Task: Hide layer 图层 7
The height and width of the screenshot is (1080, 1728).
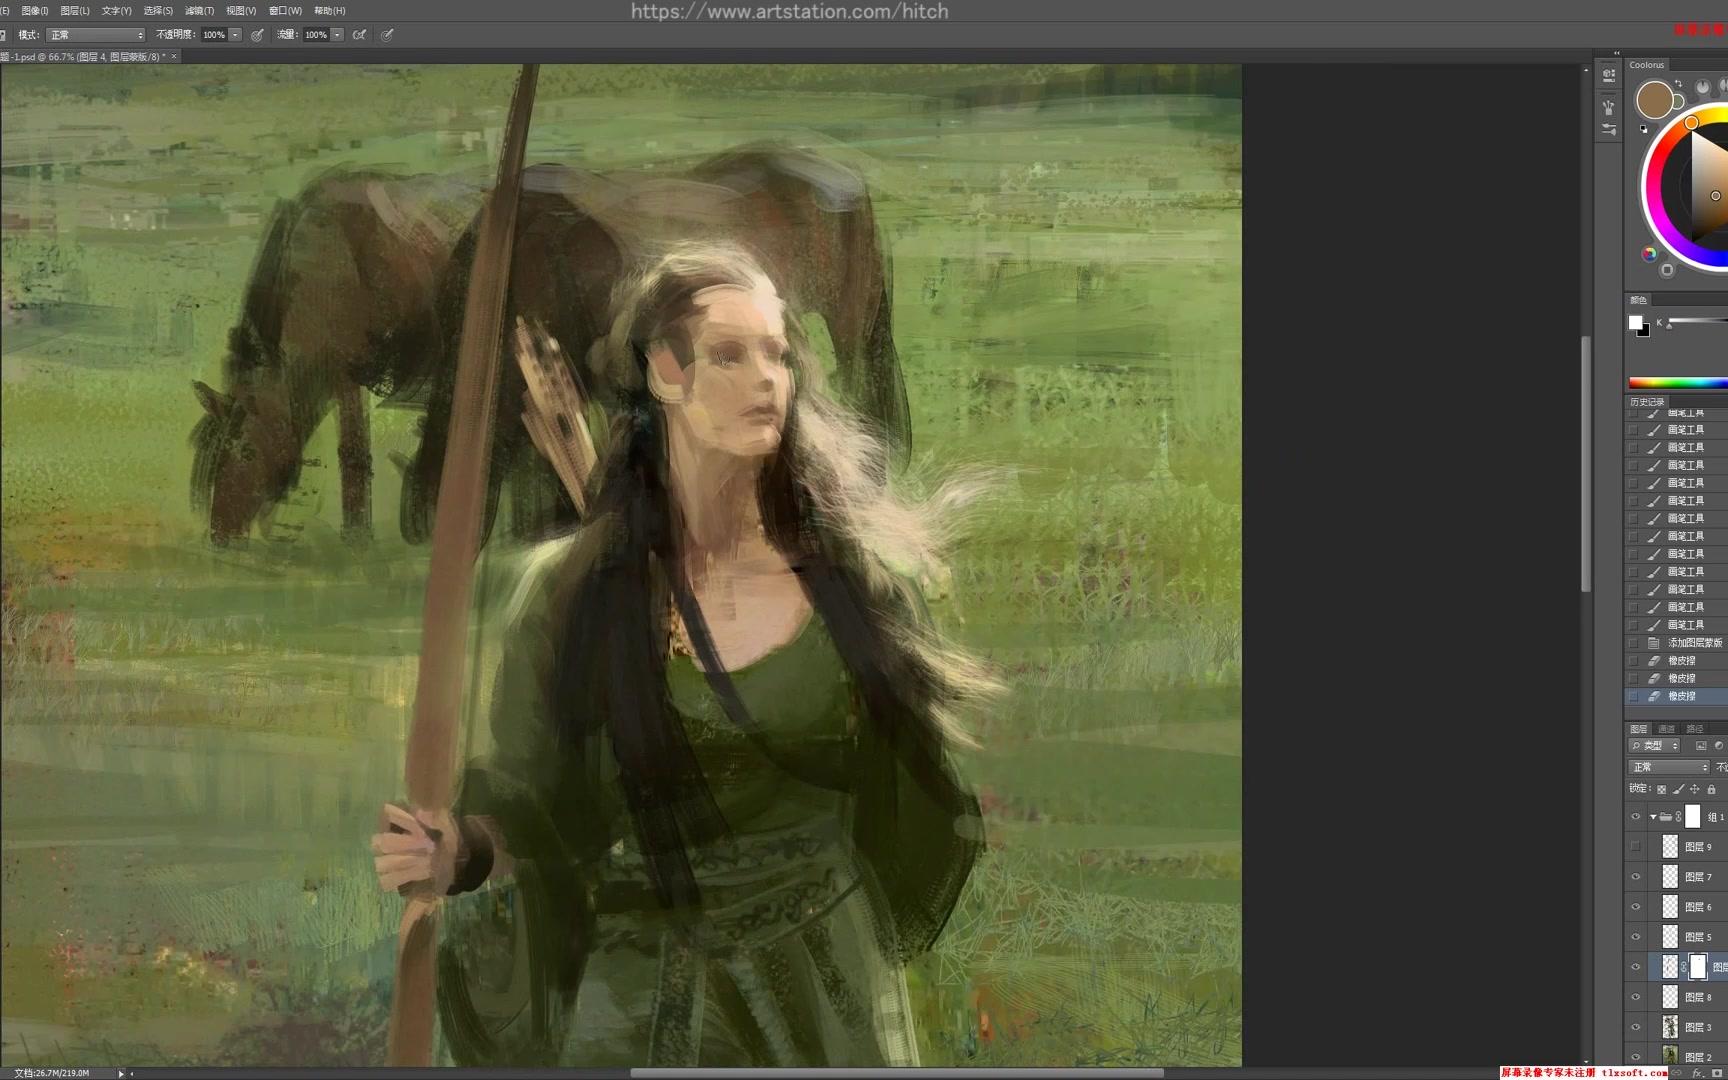Action: point(1636,877)
